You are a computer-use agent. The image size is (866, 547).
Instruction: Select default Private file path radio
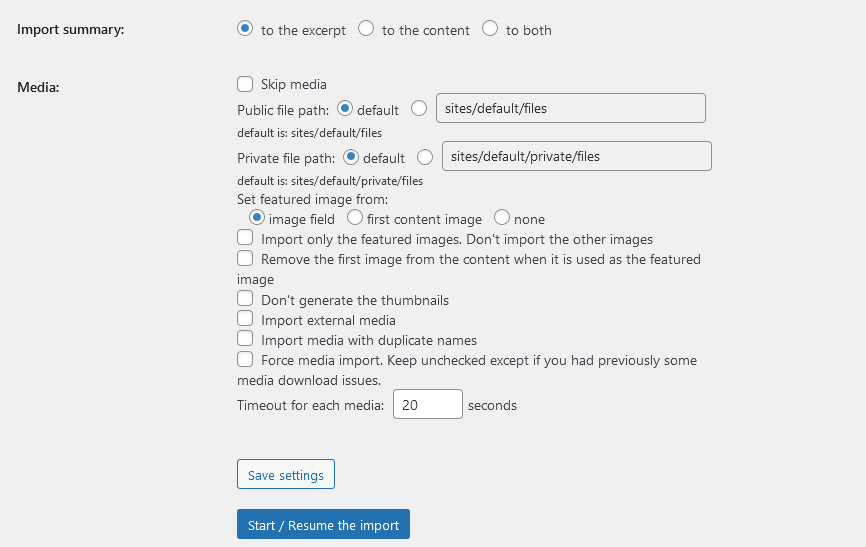coord(351,156)
